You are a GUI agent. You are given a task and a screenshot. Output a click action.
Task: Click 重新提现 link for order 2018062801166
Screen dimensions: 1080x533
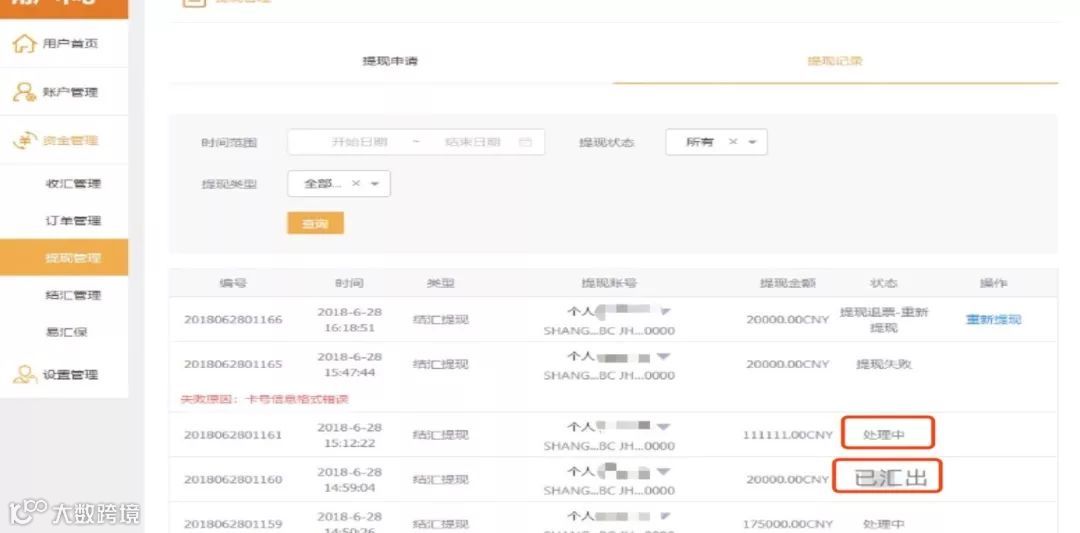pos(993,320)
